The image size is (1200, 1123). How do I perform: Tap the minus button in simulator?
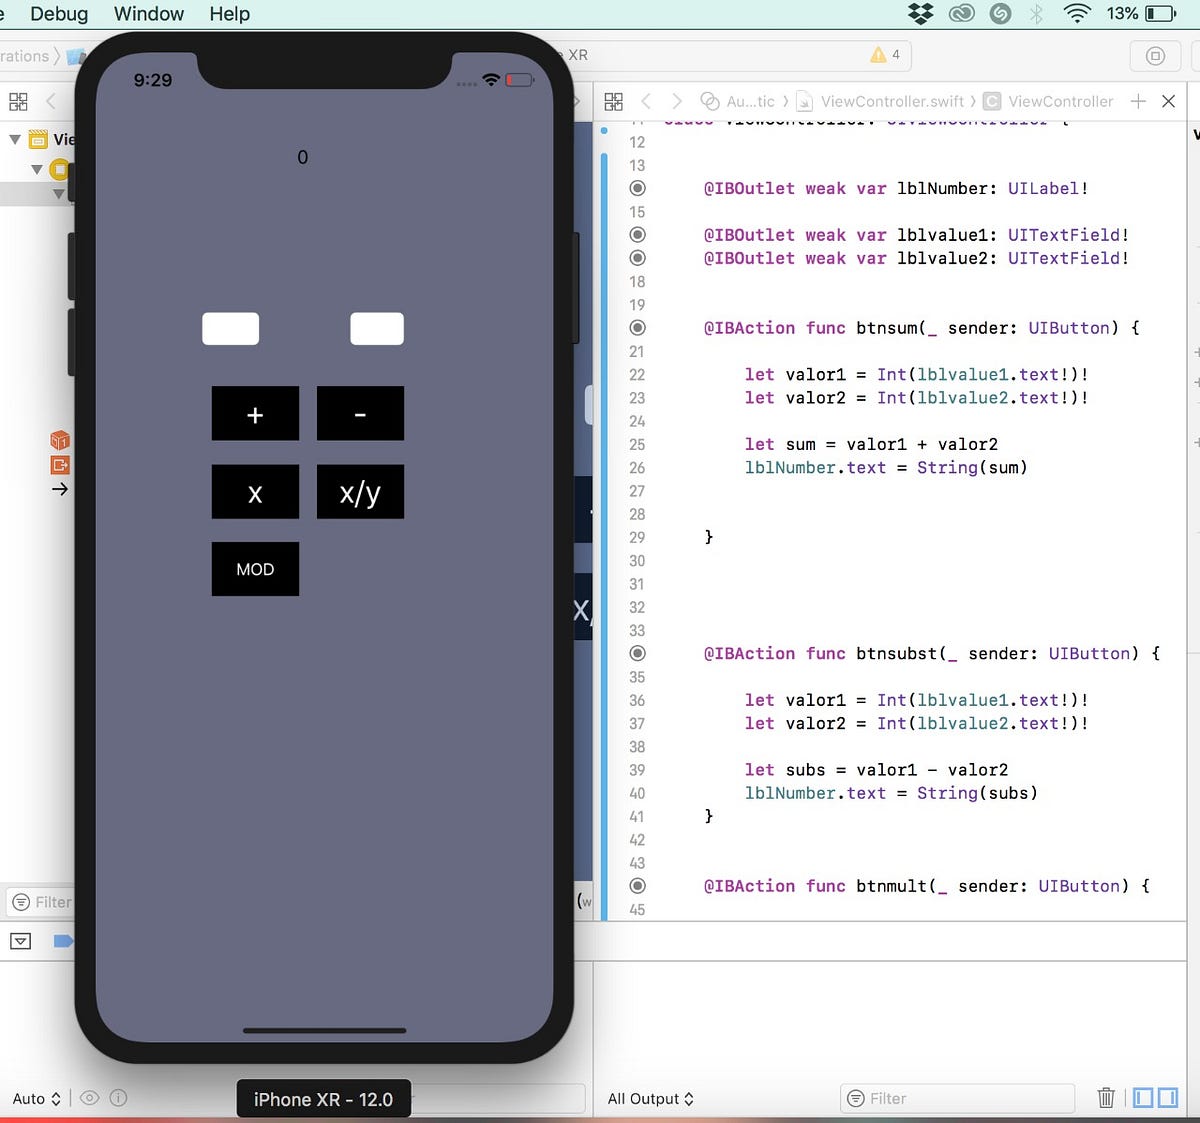point(360,413)
